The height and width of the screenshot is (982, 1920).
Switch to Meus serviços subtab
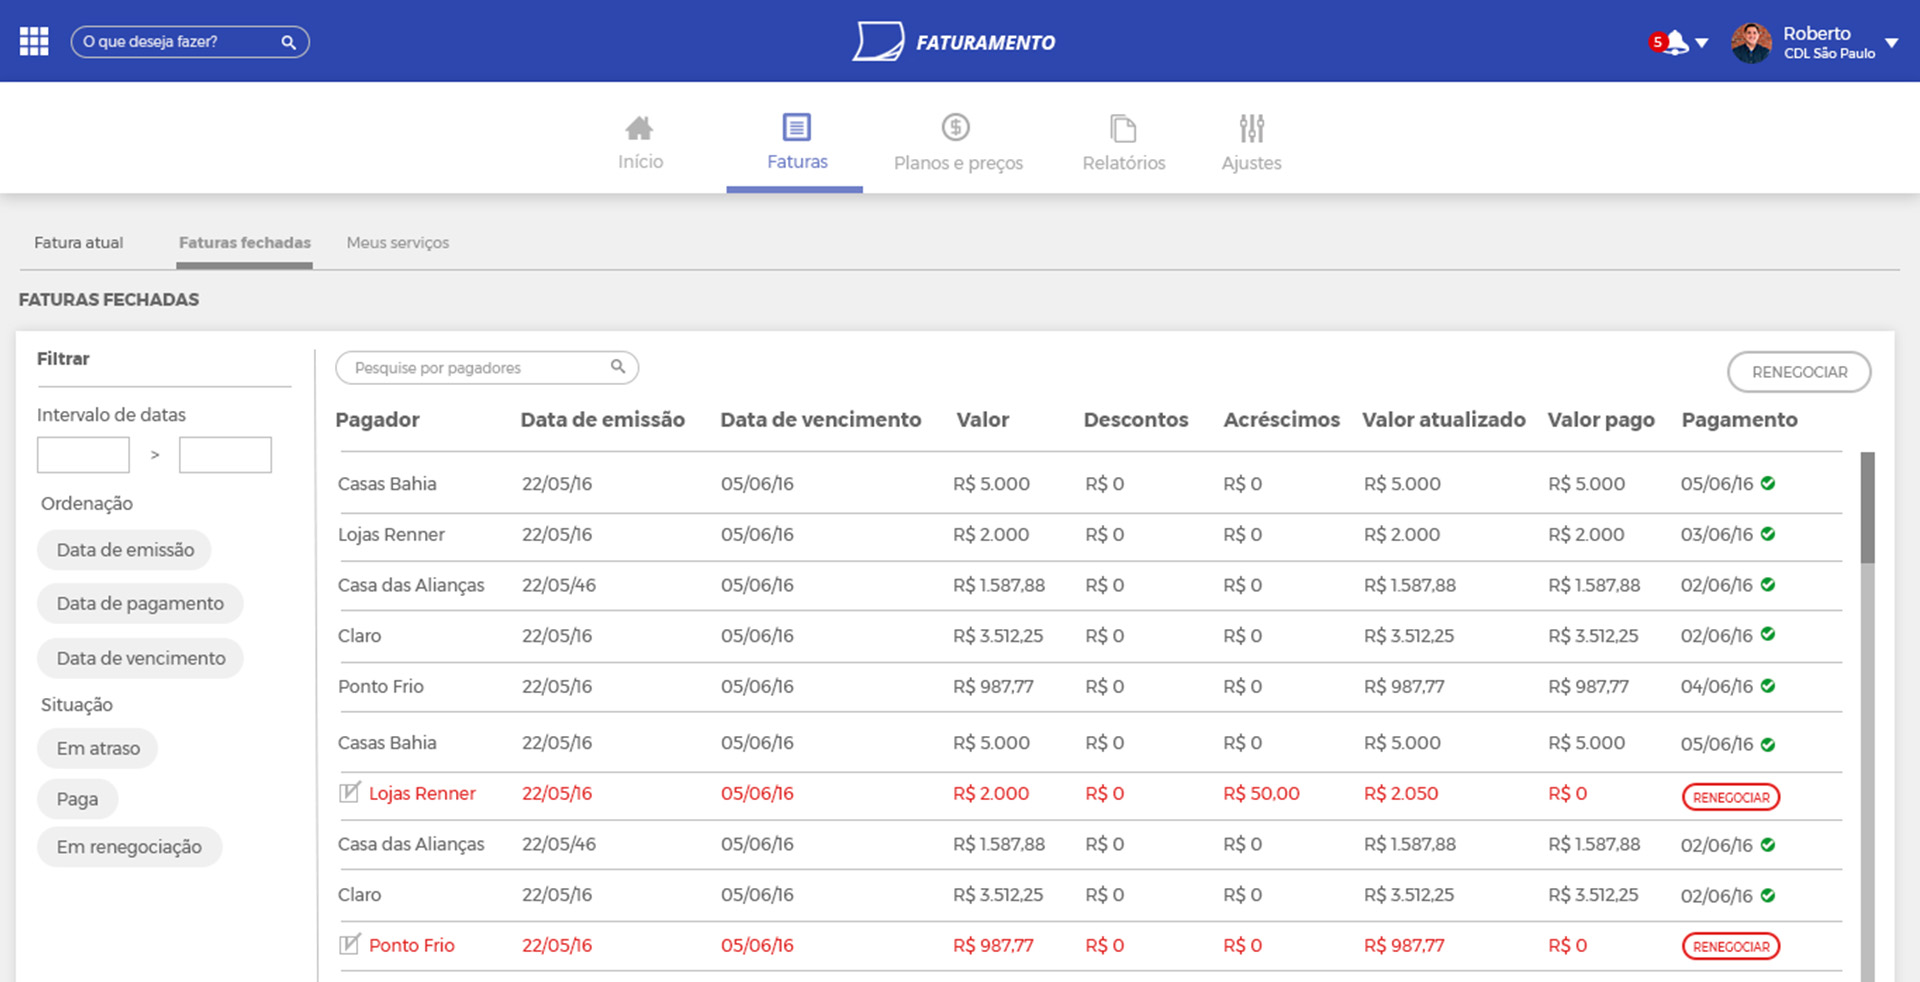pyautogui.click(x=398, y=242)
